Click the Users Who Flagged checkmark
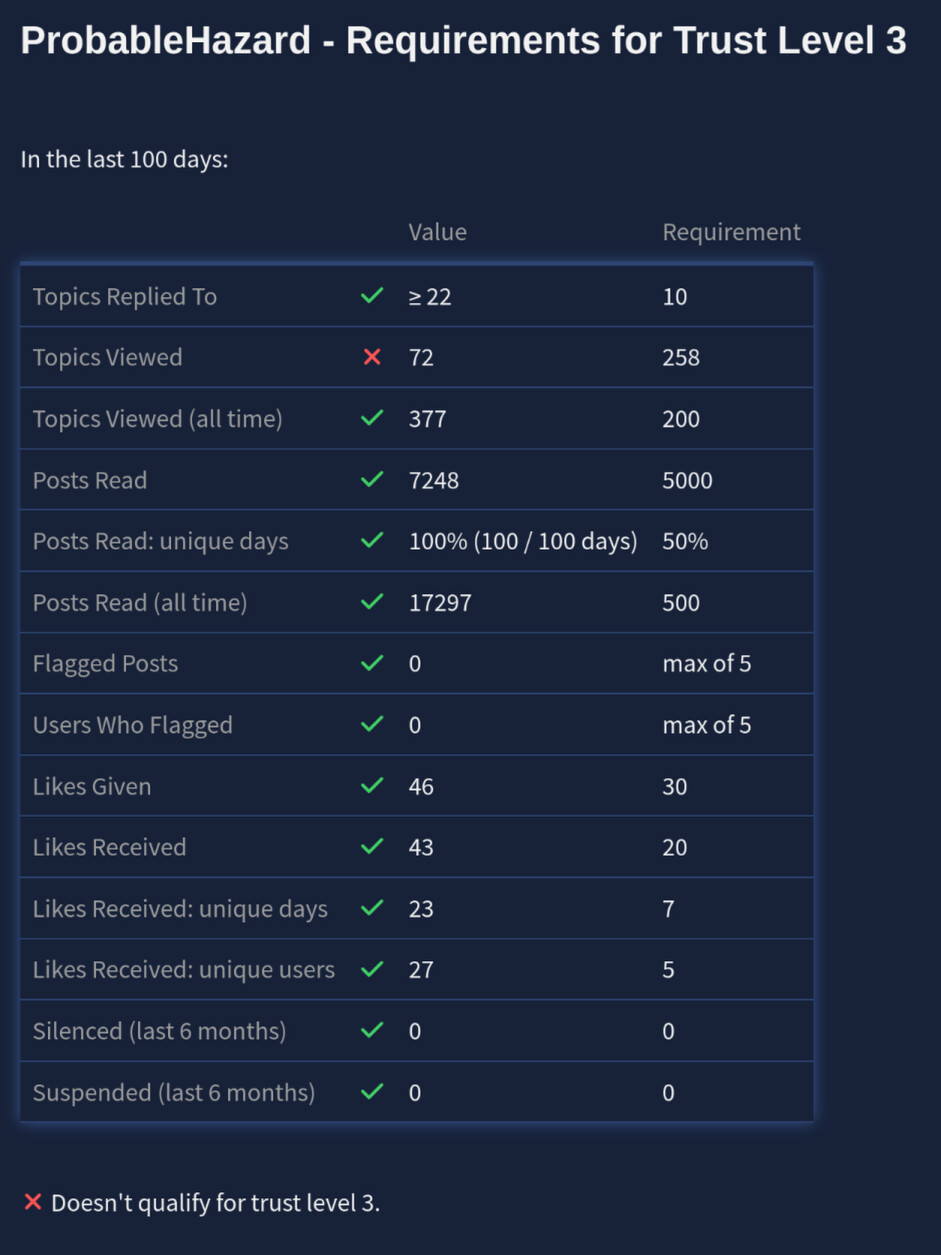Screen dimensions: 941x1255 pyautogui.click(x=372, y=725)
